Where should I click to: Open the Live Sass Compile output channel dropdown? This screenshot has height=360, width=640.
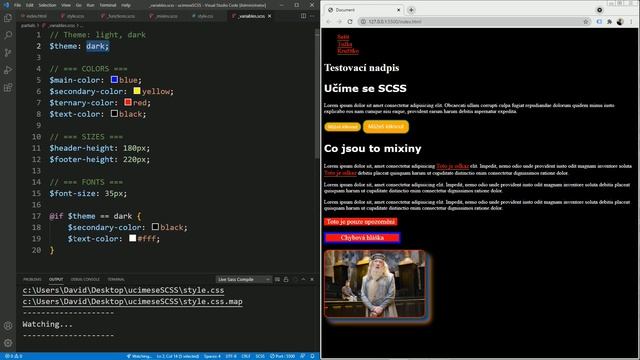[x=243, y=280]
